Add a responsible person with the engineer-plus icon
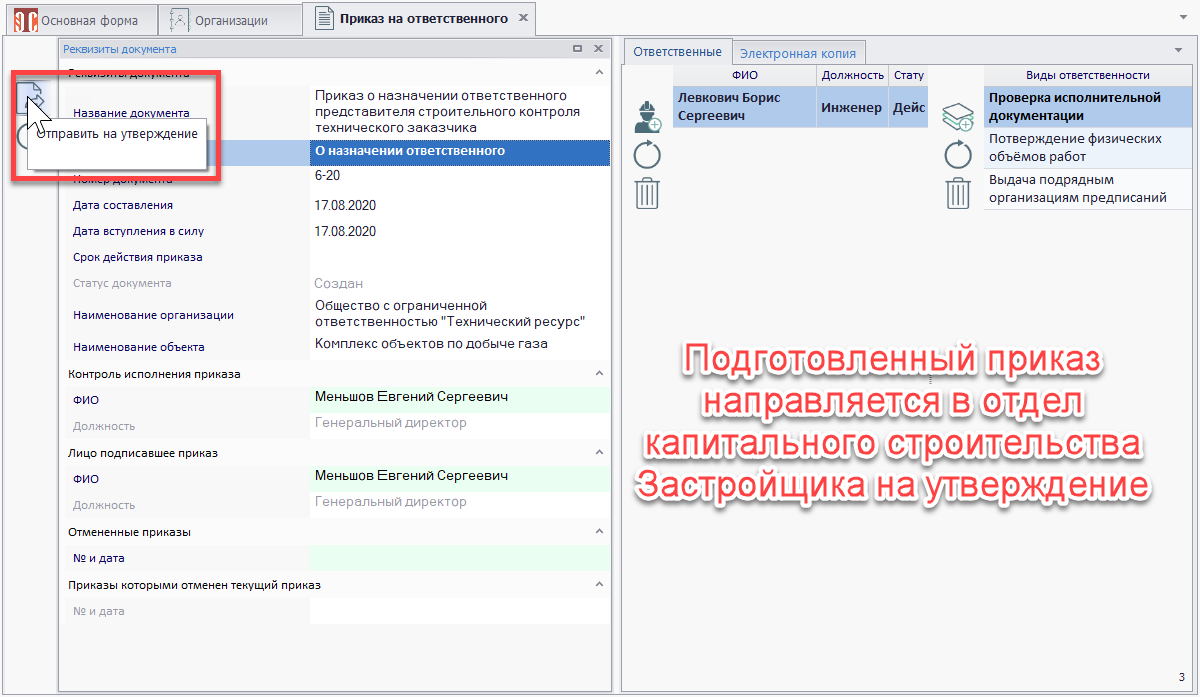Screen dimensions: 1200x697 point(648,117)
